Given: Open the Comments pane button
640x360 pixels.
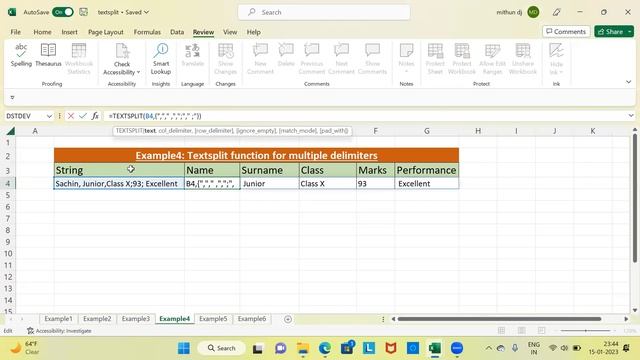Looking at the screenshot, I should click(566, 31).
